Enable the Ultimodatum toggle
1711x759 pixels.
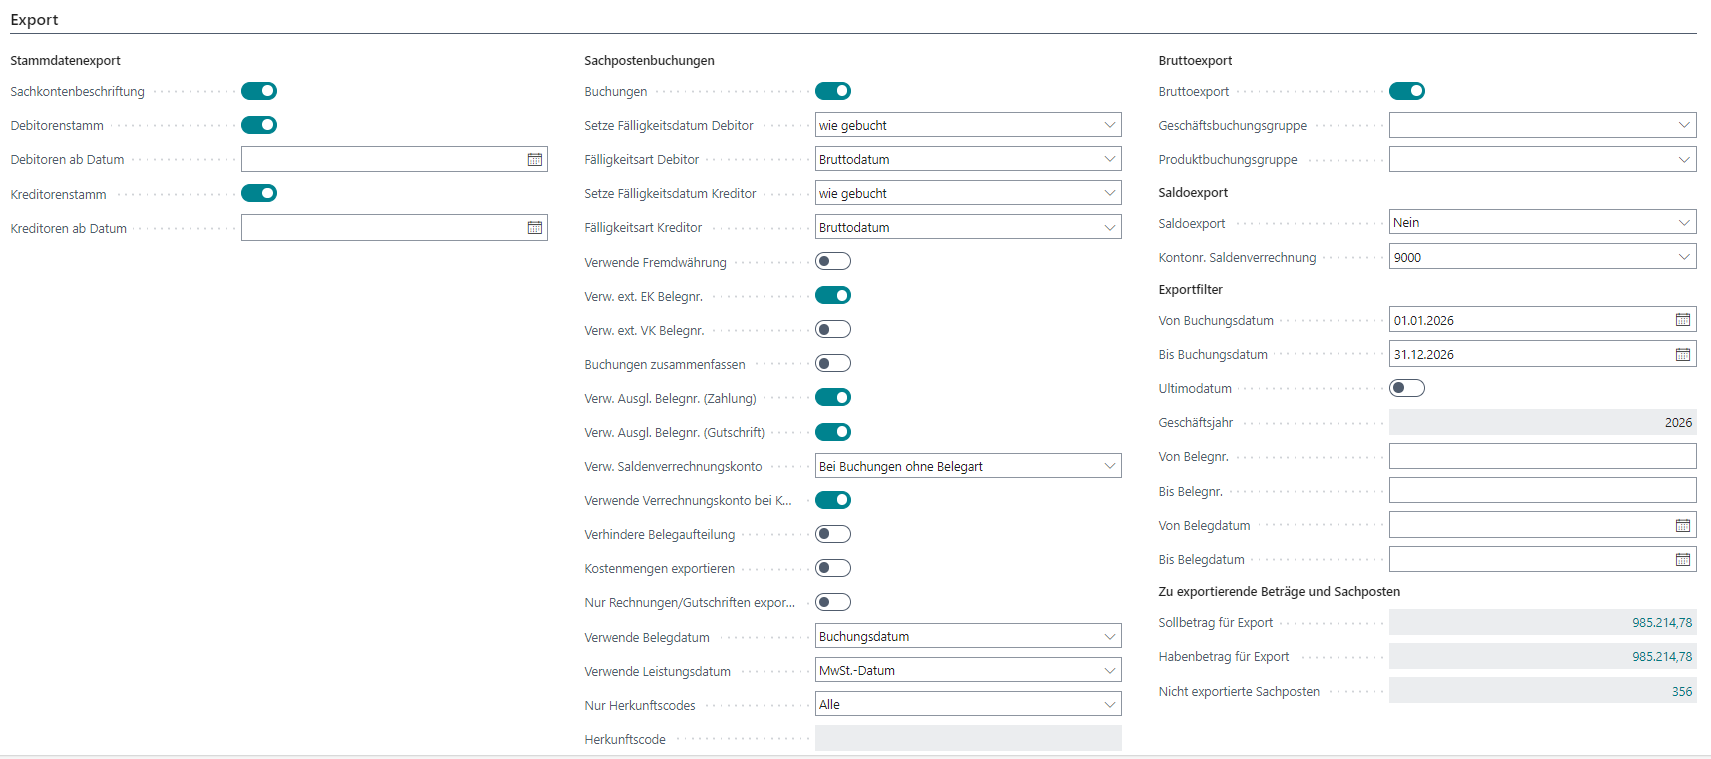(x=1407, y=388)
